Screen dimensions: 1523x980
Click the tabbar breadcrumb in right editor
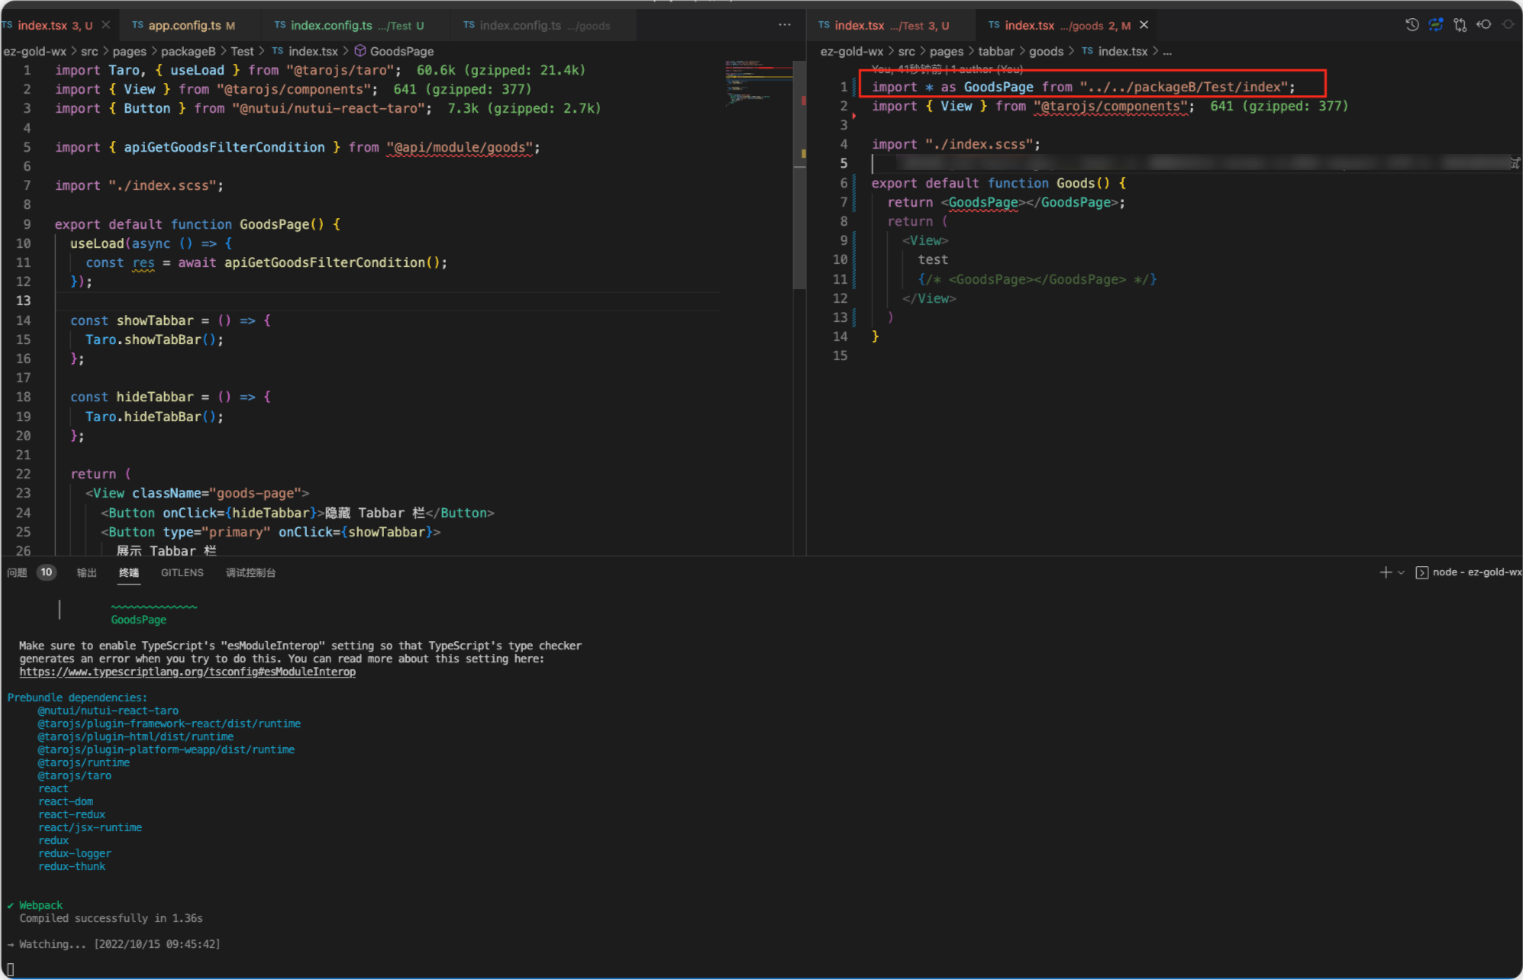[x=996, y=51]
